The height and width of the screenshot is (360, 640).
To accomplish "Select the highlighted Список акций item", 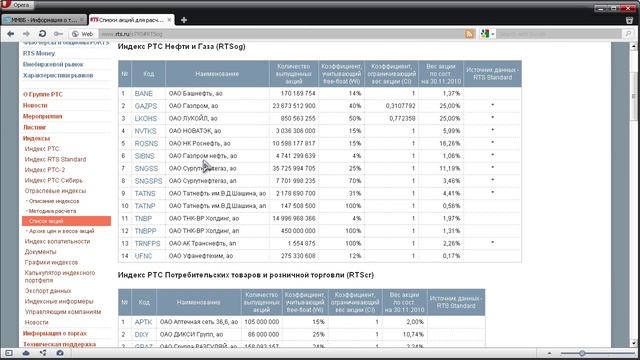I will (67, 221).
